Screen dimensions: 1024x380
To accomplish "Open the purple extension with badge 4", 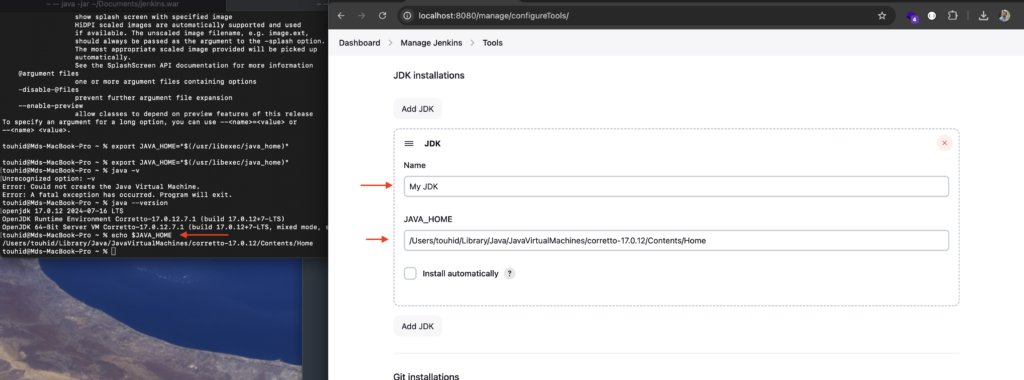I will tap(912, 16).
